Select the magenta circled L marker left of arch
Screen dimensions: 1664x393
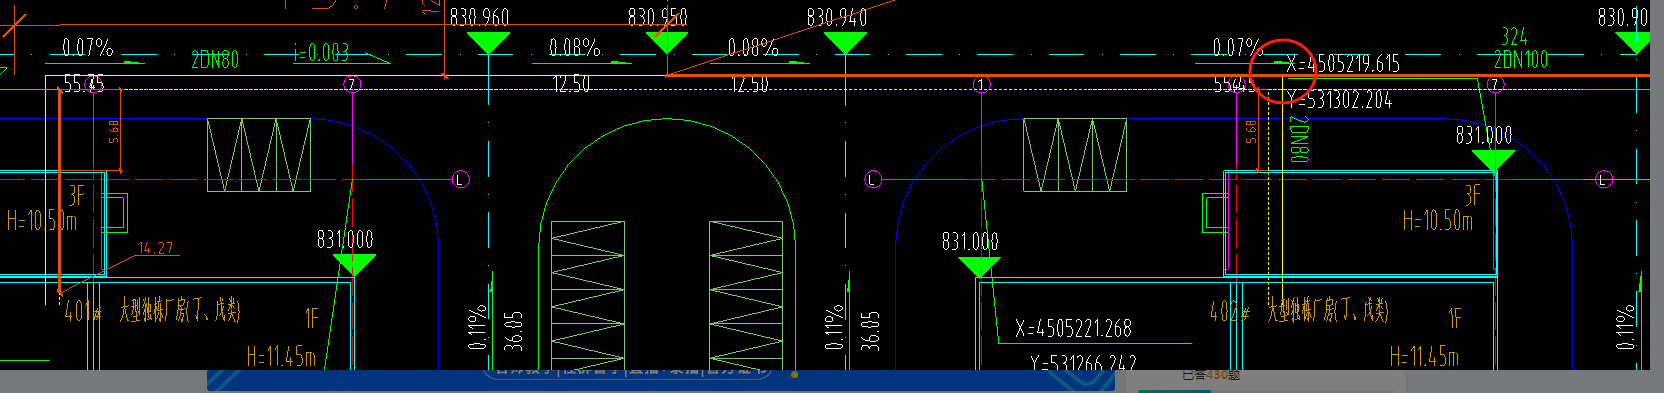pyautogui.click(x=460, y=179)
